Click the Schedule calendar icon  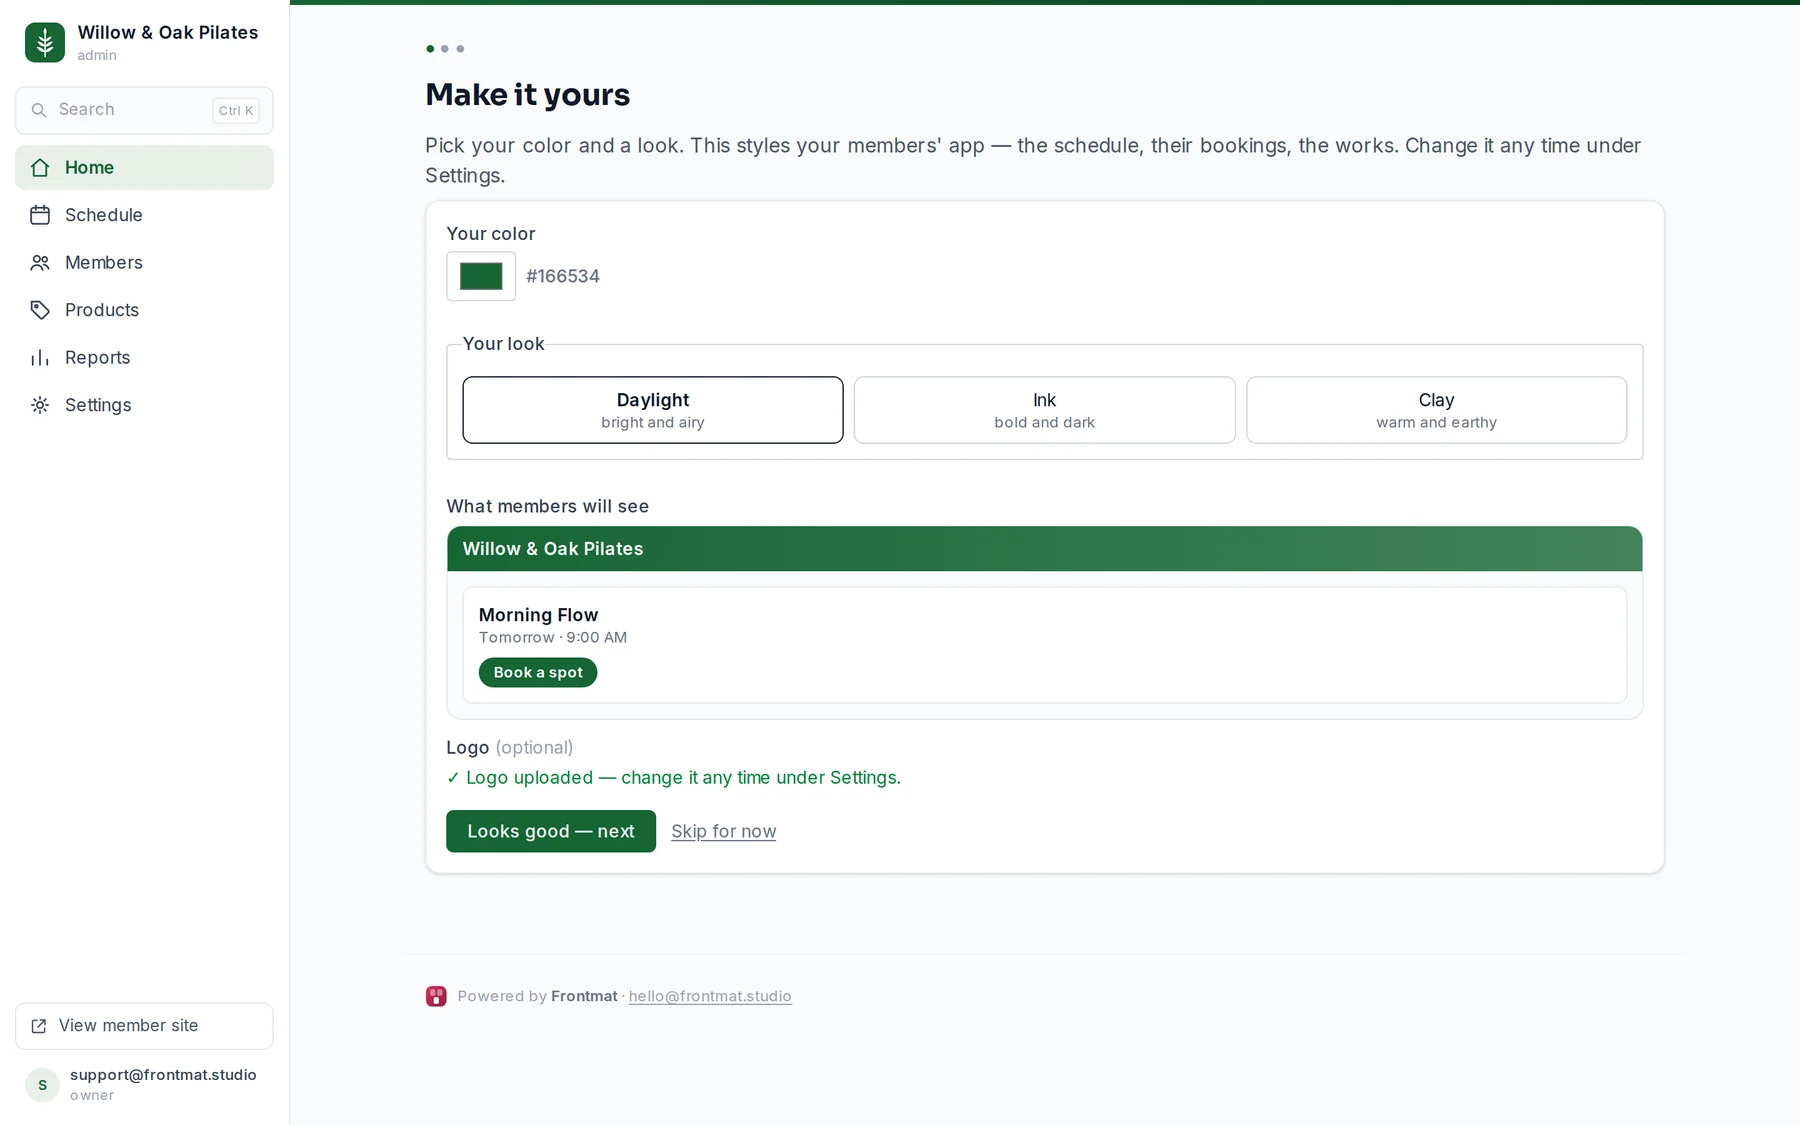[40, 215]
